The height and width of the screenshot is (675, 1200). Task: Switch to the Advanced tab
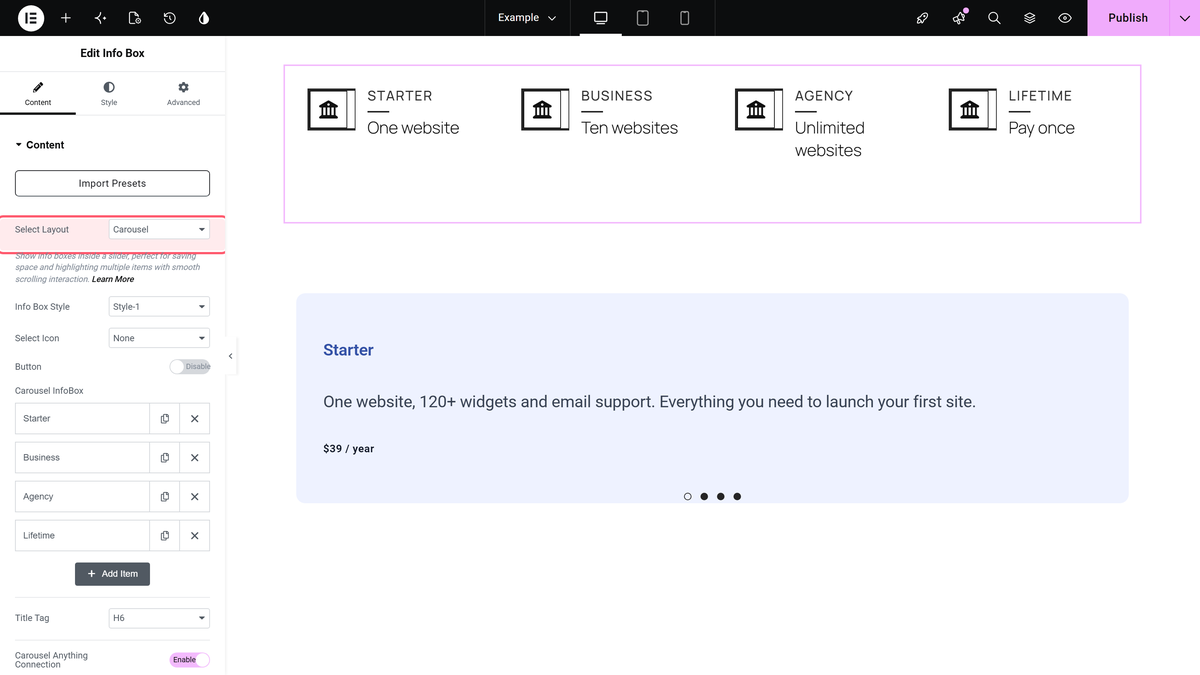183,94
